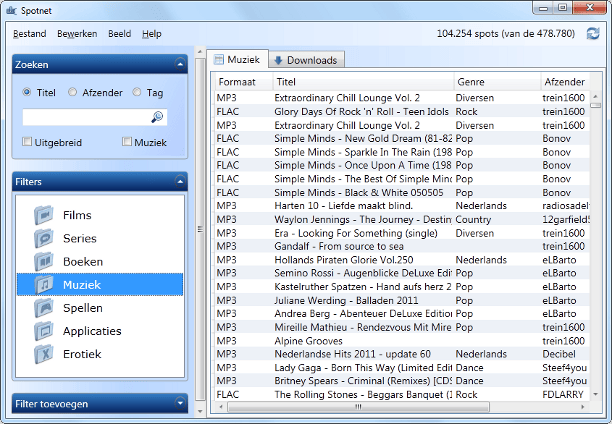Select the Spellen filter
612x424 pixels.
(100, 308)
